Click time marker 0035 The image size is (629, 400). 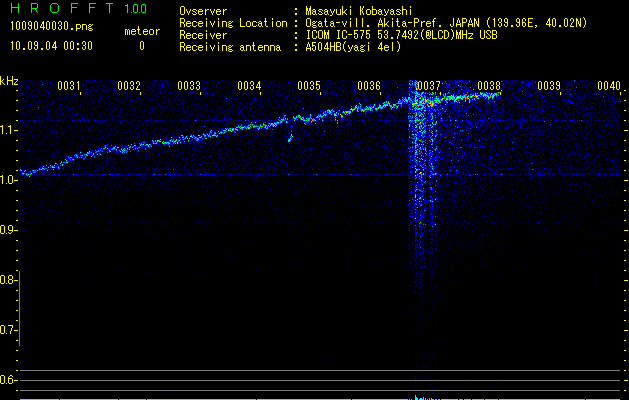[309, 85]
